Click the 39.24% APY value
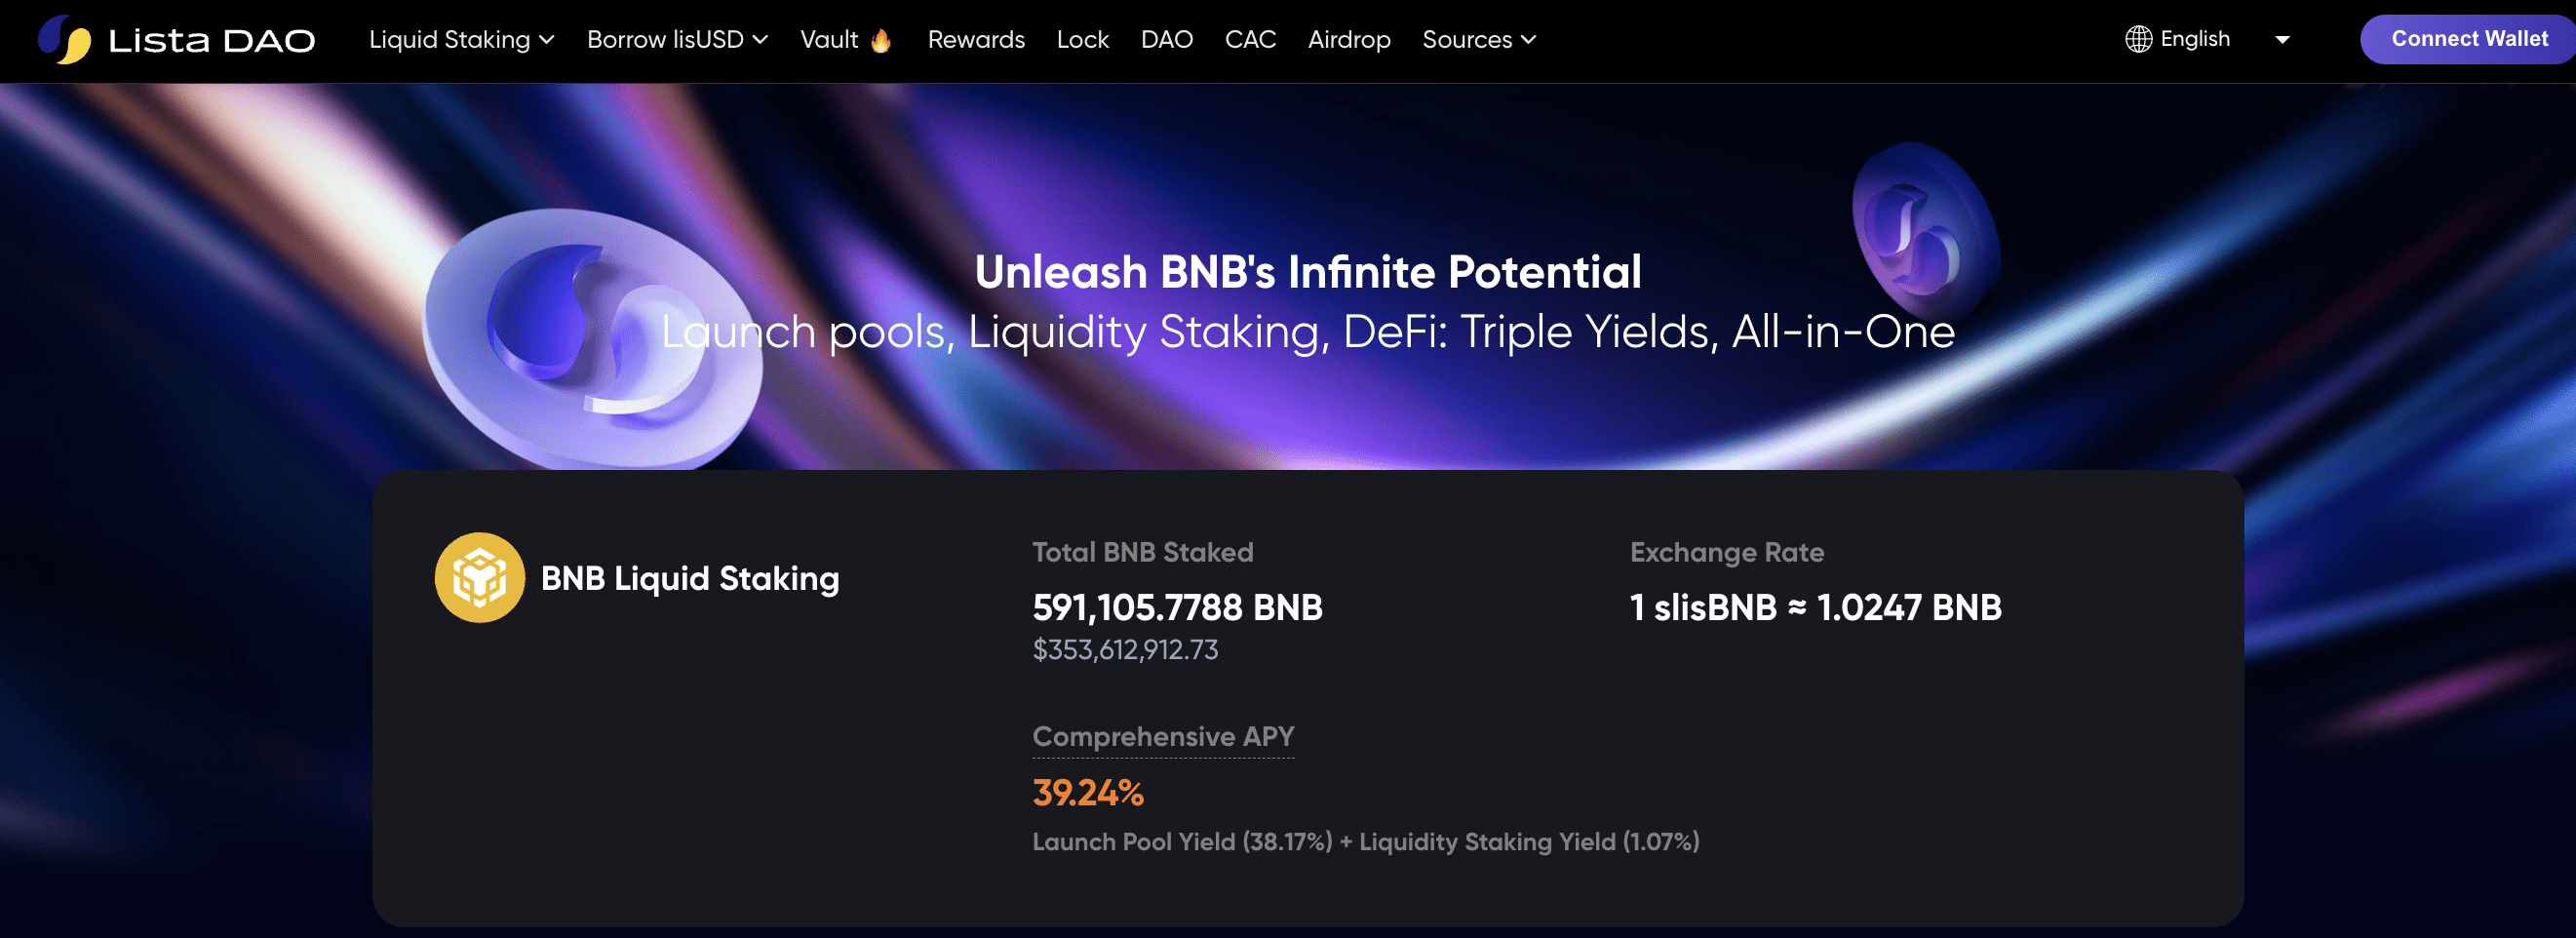 [x=1087, y=794]
